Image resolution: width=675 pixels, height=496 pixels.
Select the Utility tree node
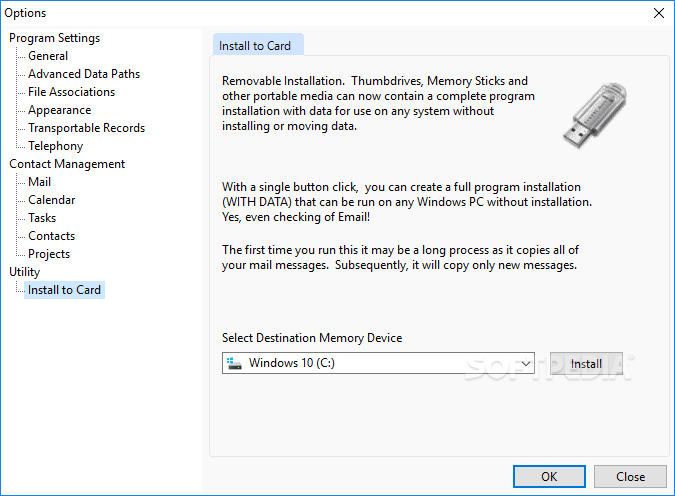point(25,272)
